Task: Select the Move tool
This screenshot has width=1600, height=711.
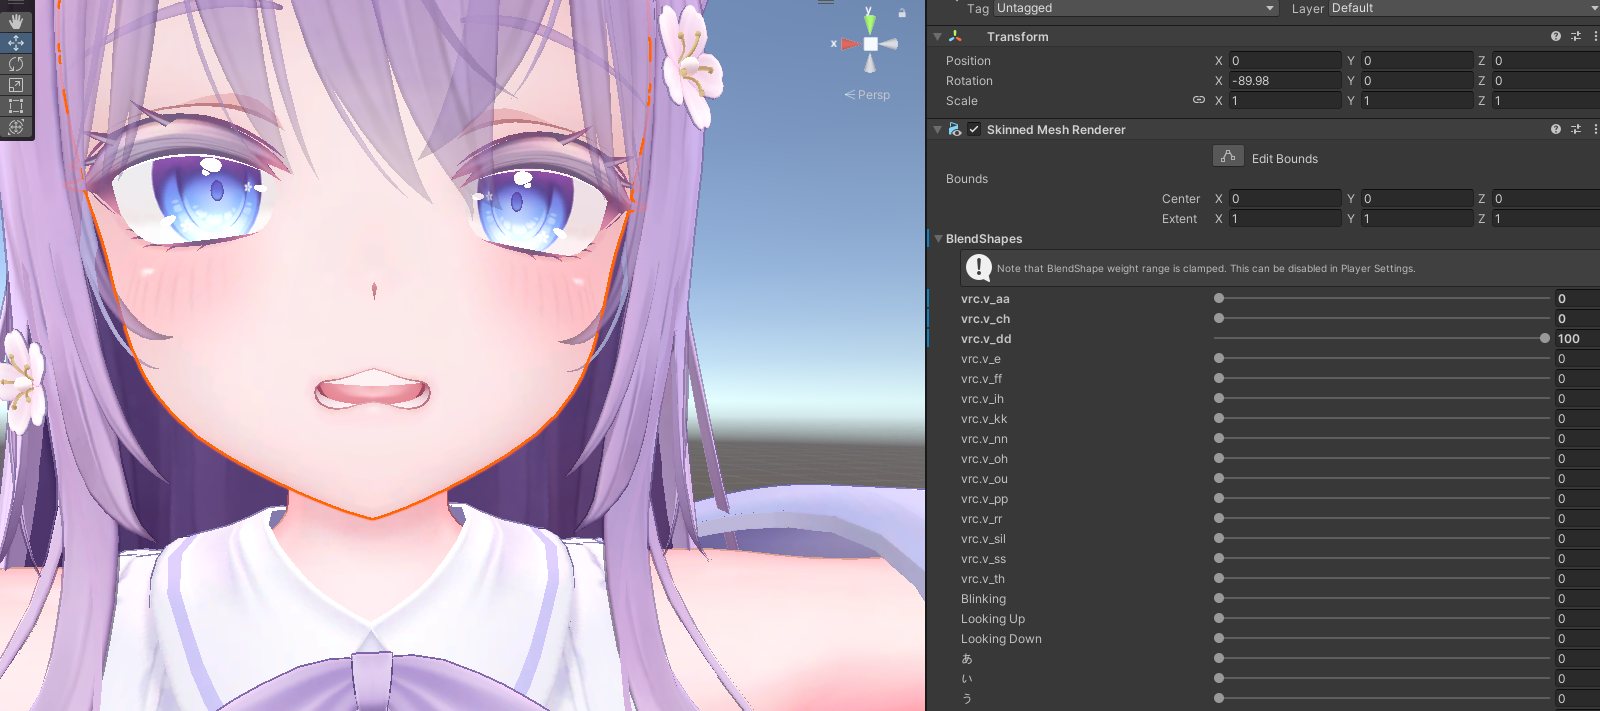Action: point(16,43)
